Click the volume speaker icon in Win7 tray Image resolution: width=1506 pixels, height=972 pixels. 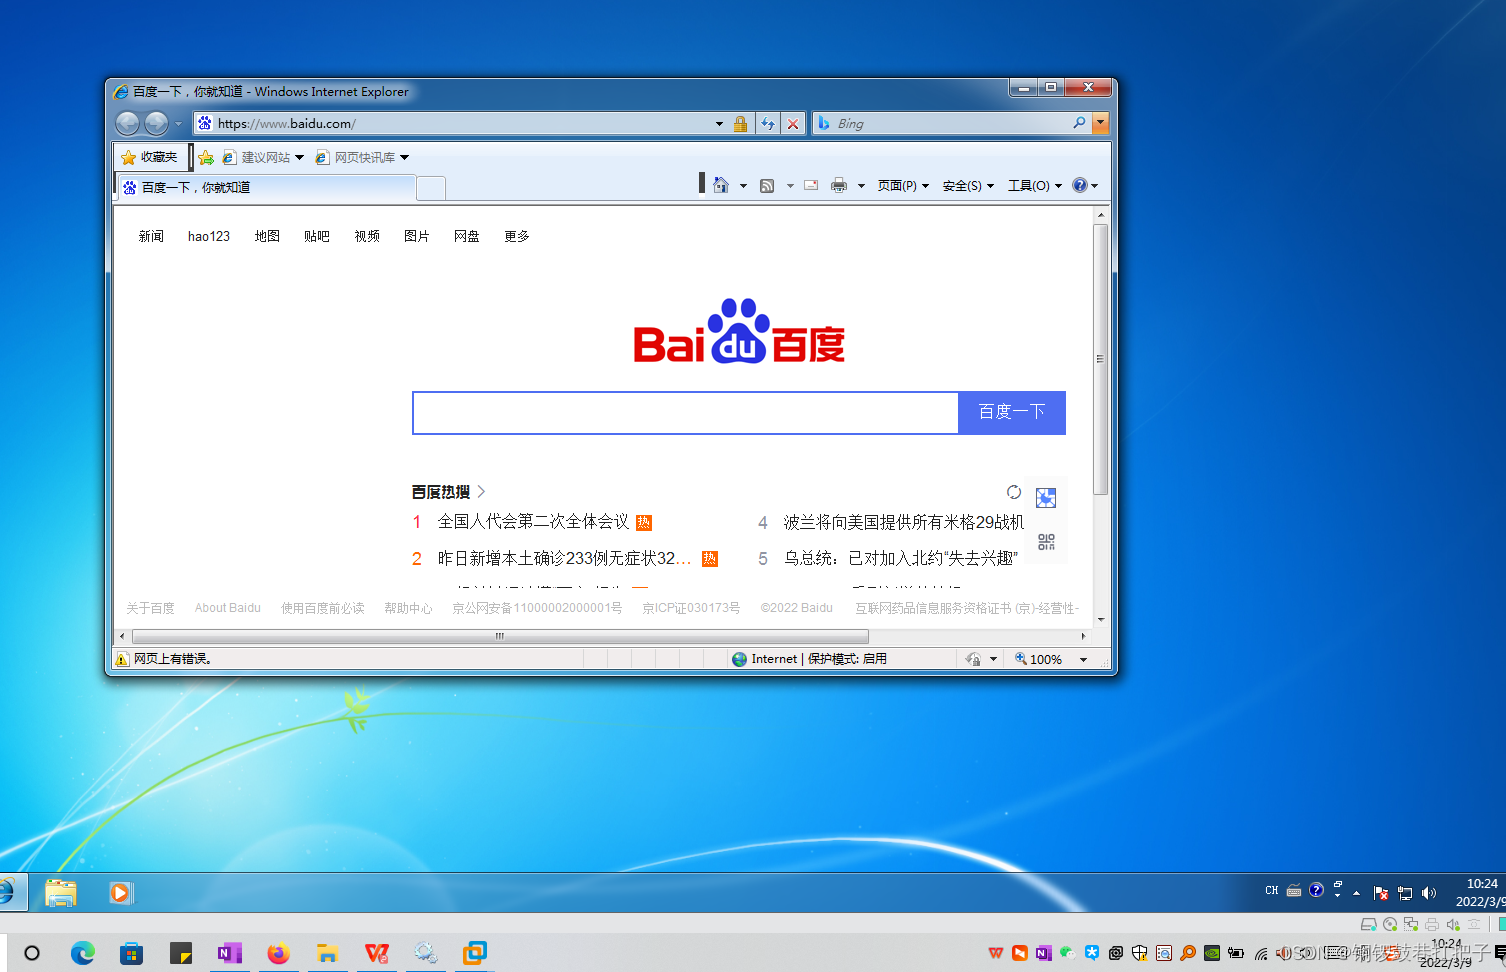coord(1429,893)
